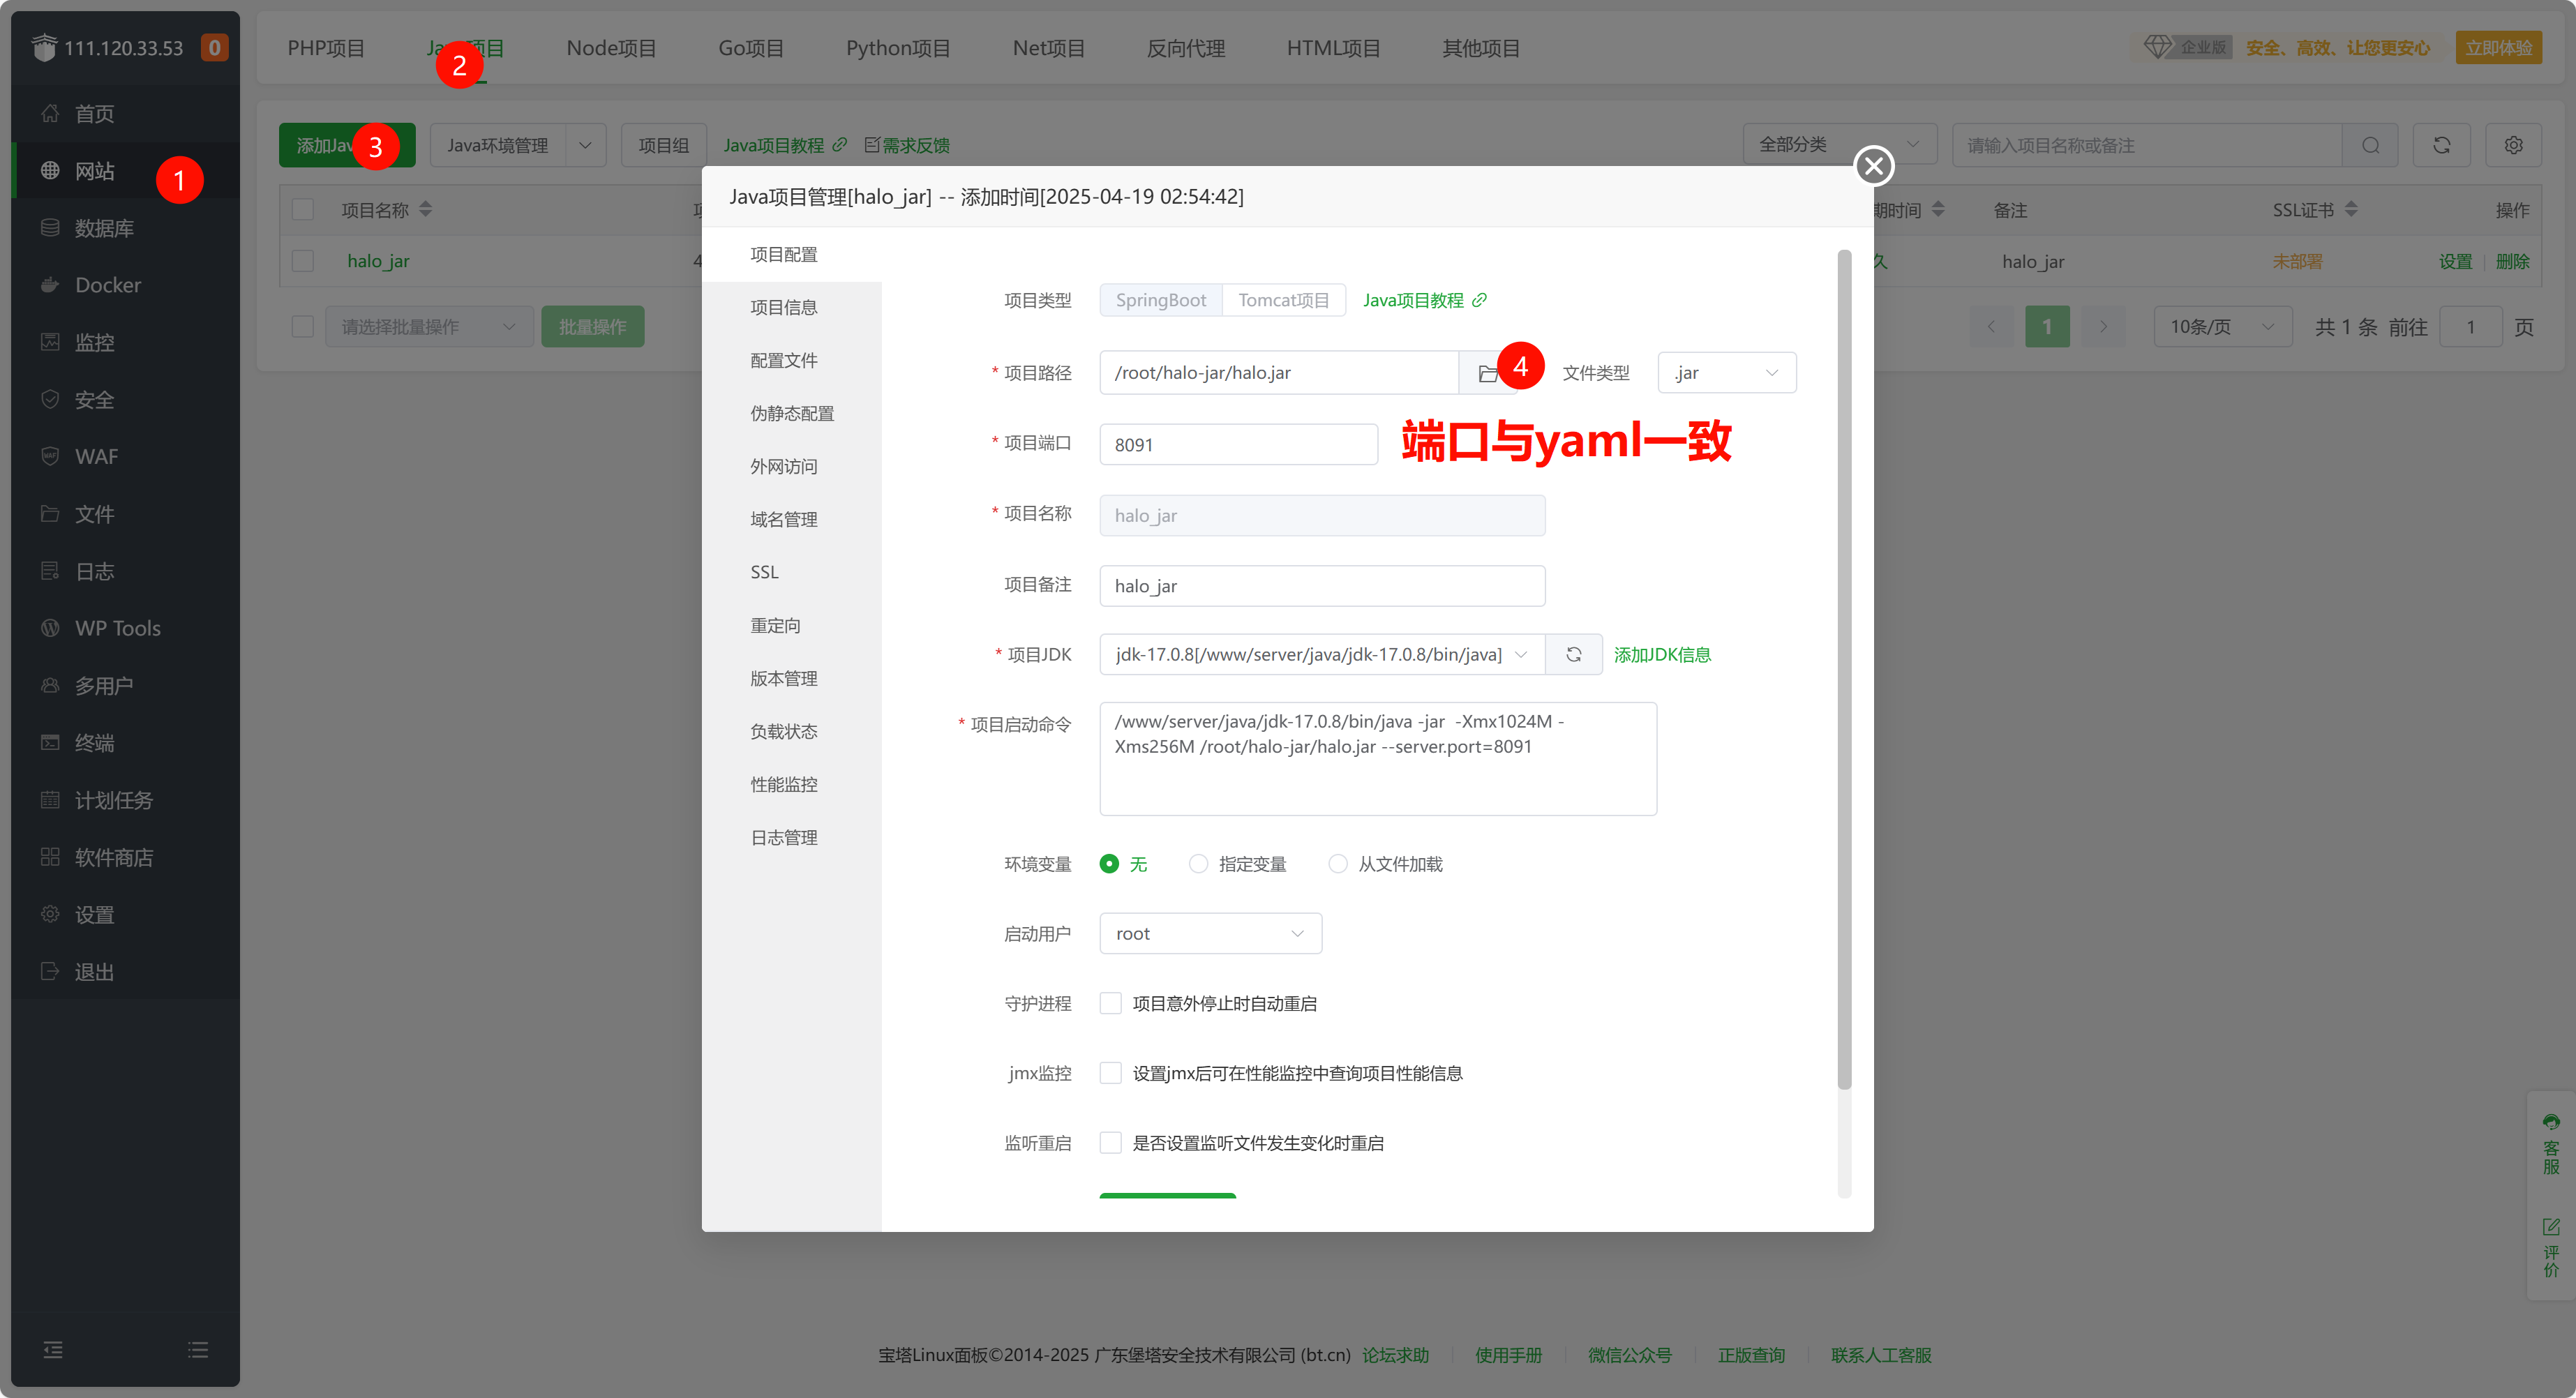This screenshot has width=2576, height=1398.
Task: Select the SpringBoot project type
Action: click(x=1161, y=301)
